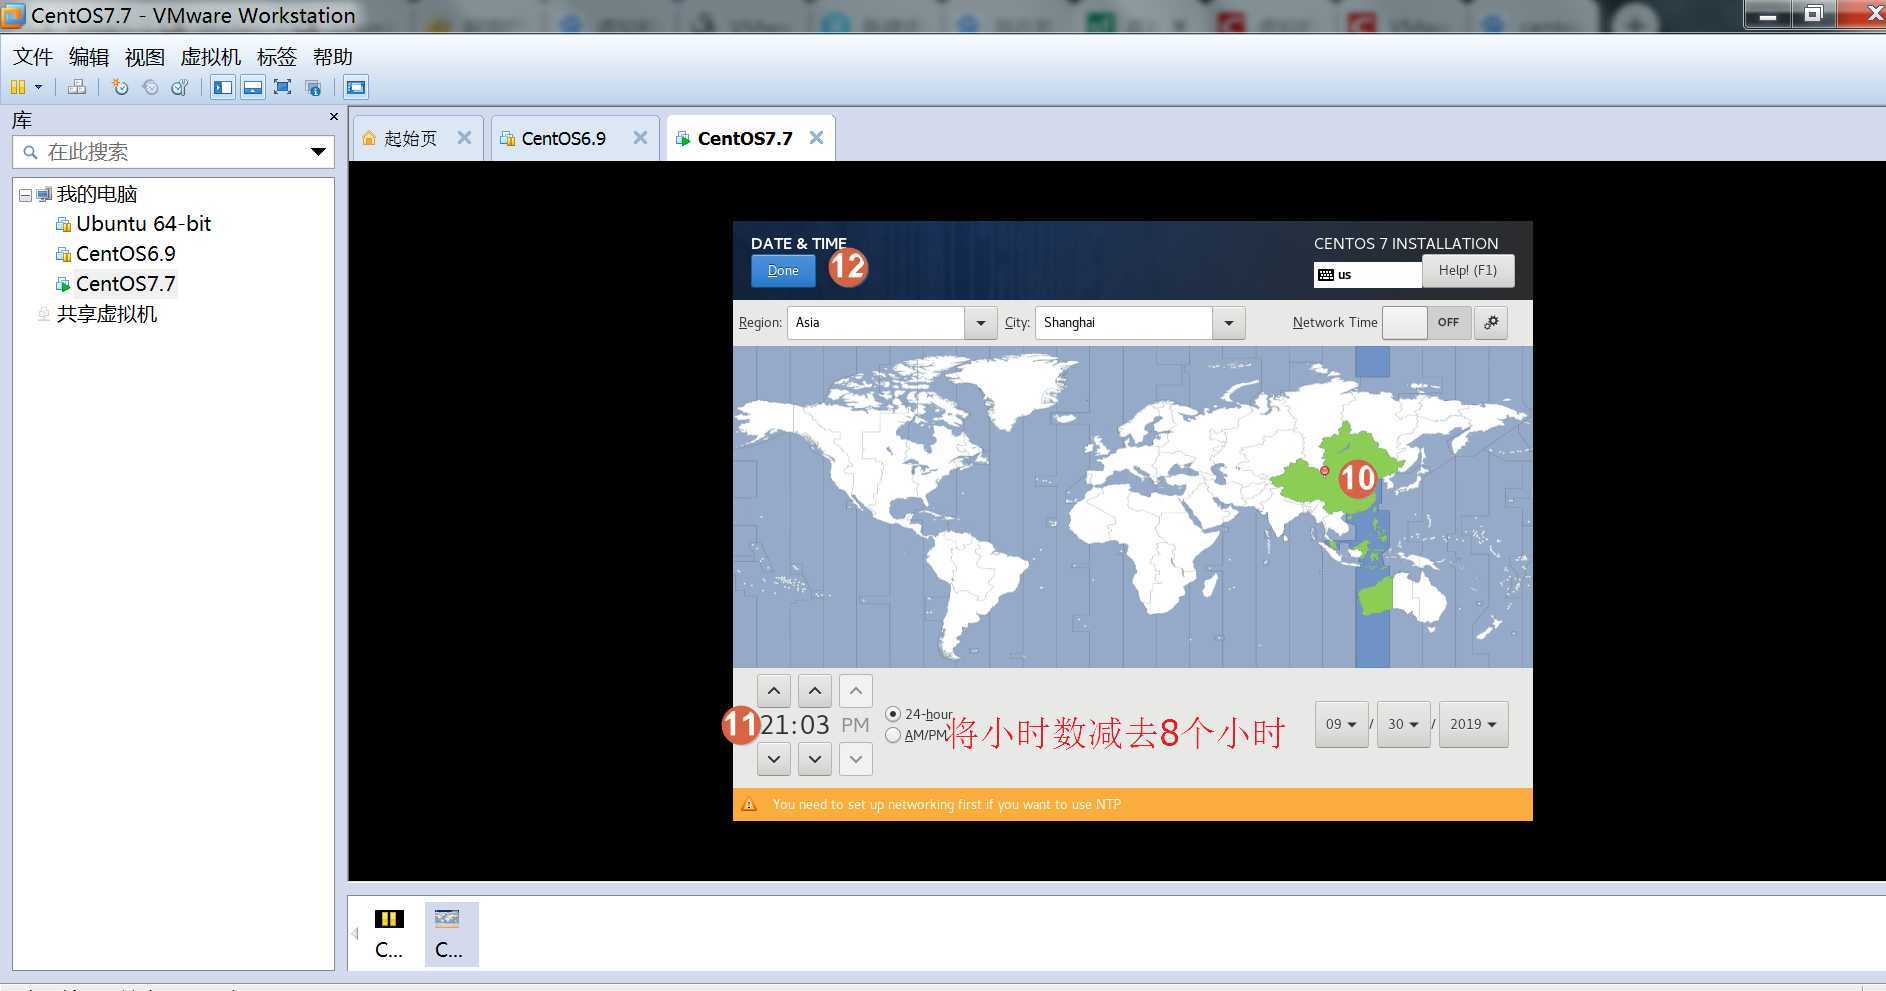Toggle the thumbnail bar view icon
1886x991 pixels.
click(253, 87)
